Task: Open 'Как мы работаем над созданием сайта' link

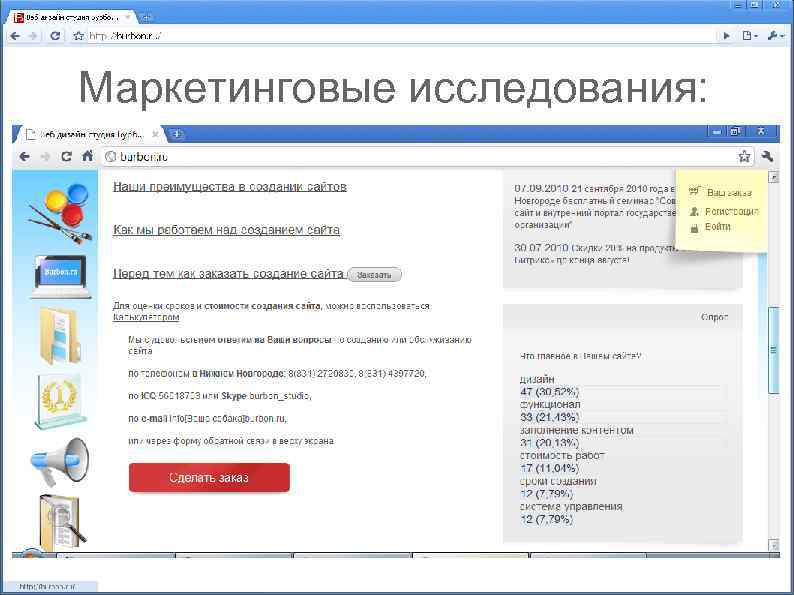Action: [x=226, y=230]
